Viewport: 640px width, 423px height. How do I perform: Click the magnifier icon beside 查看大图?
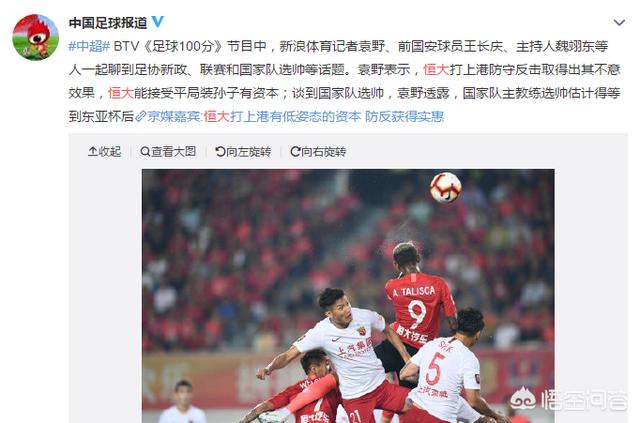coord(145,152)
